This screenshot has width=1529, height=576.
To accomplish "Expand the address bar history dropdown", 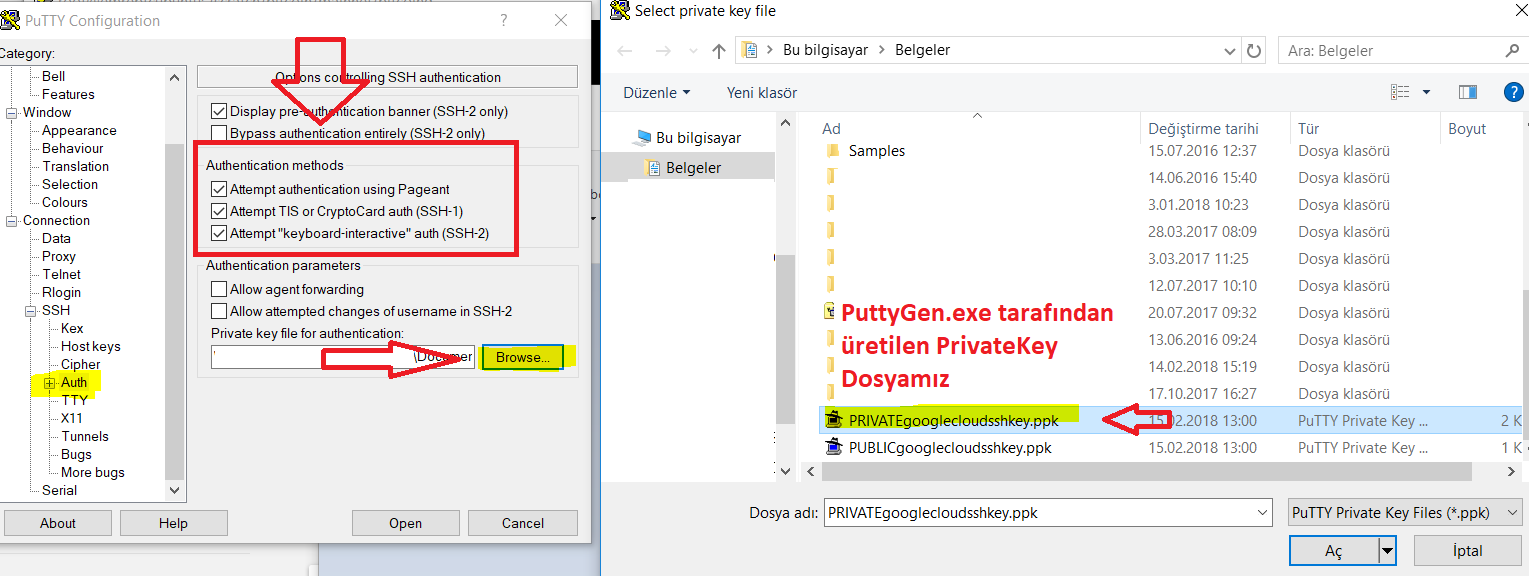I will click(x=1230, y=50).
